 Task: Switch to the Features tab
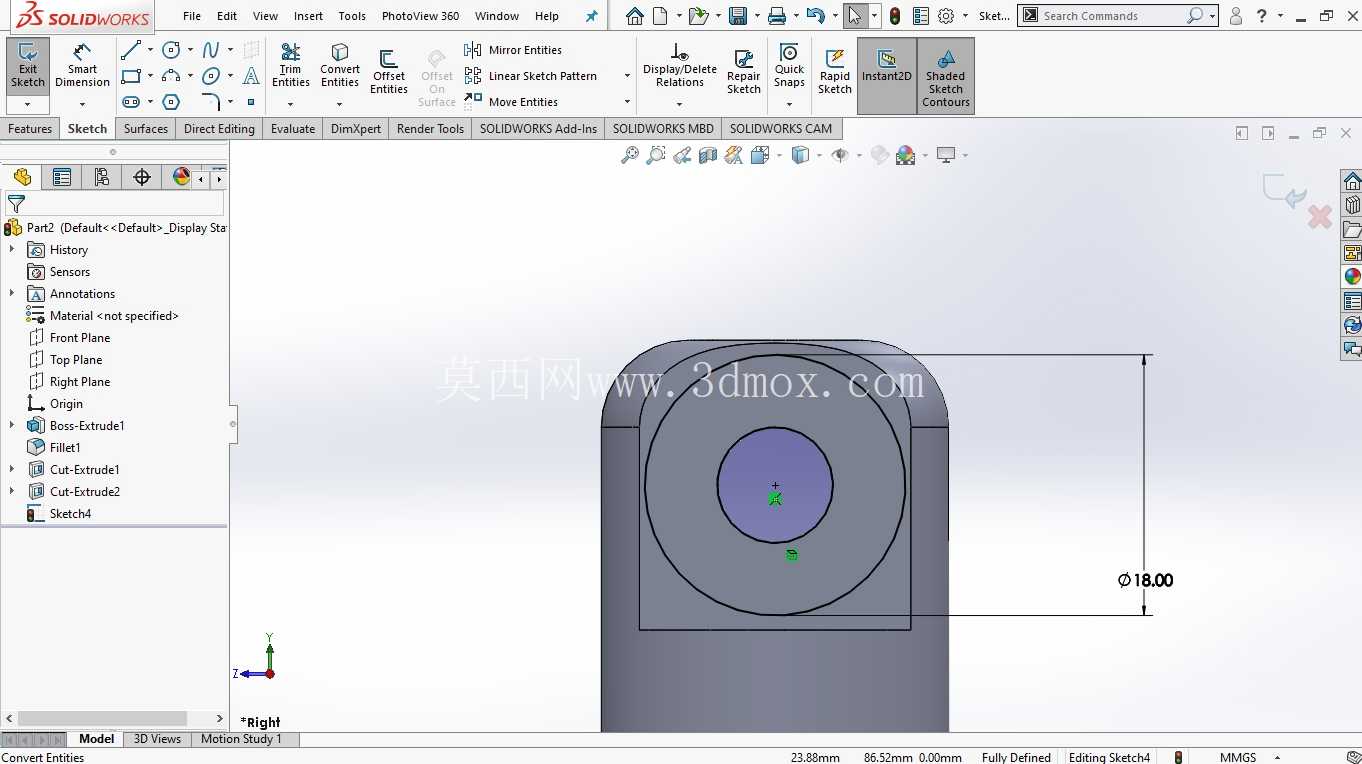(x=30, y=128)
